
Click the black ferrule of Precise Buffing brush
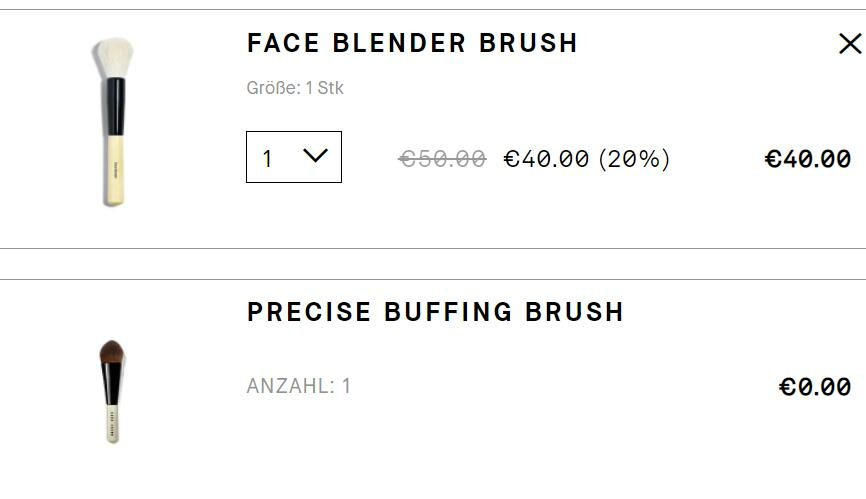click(x=112, y=384)
